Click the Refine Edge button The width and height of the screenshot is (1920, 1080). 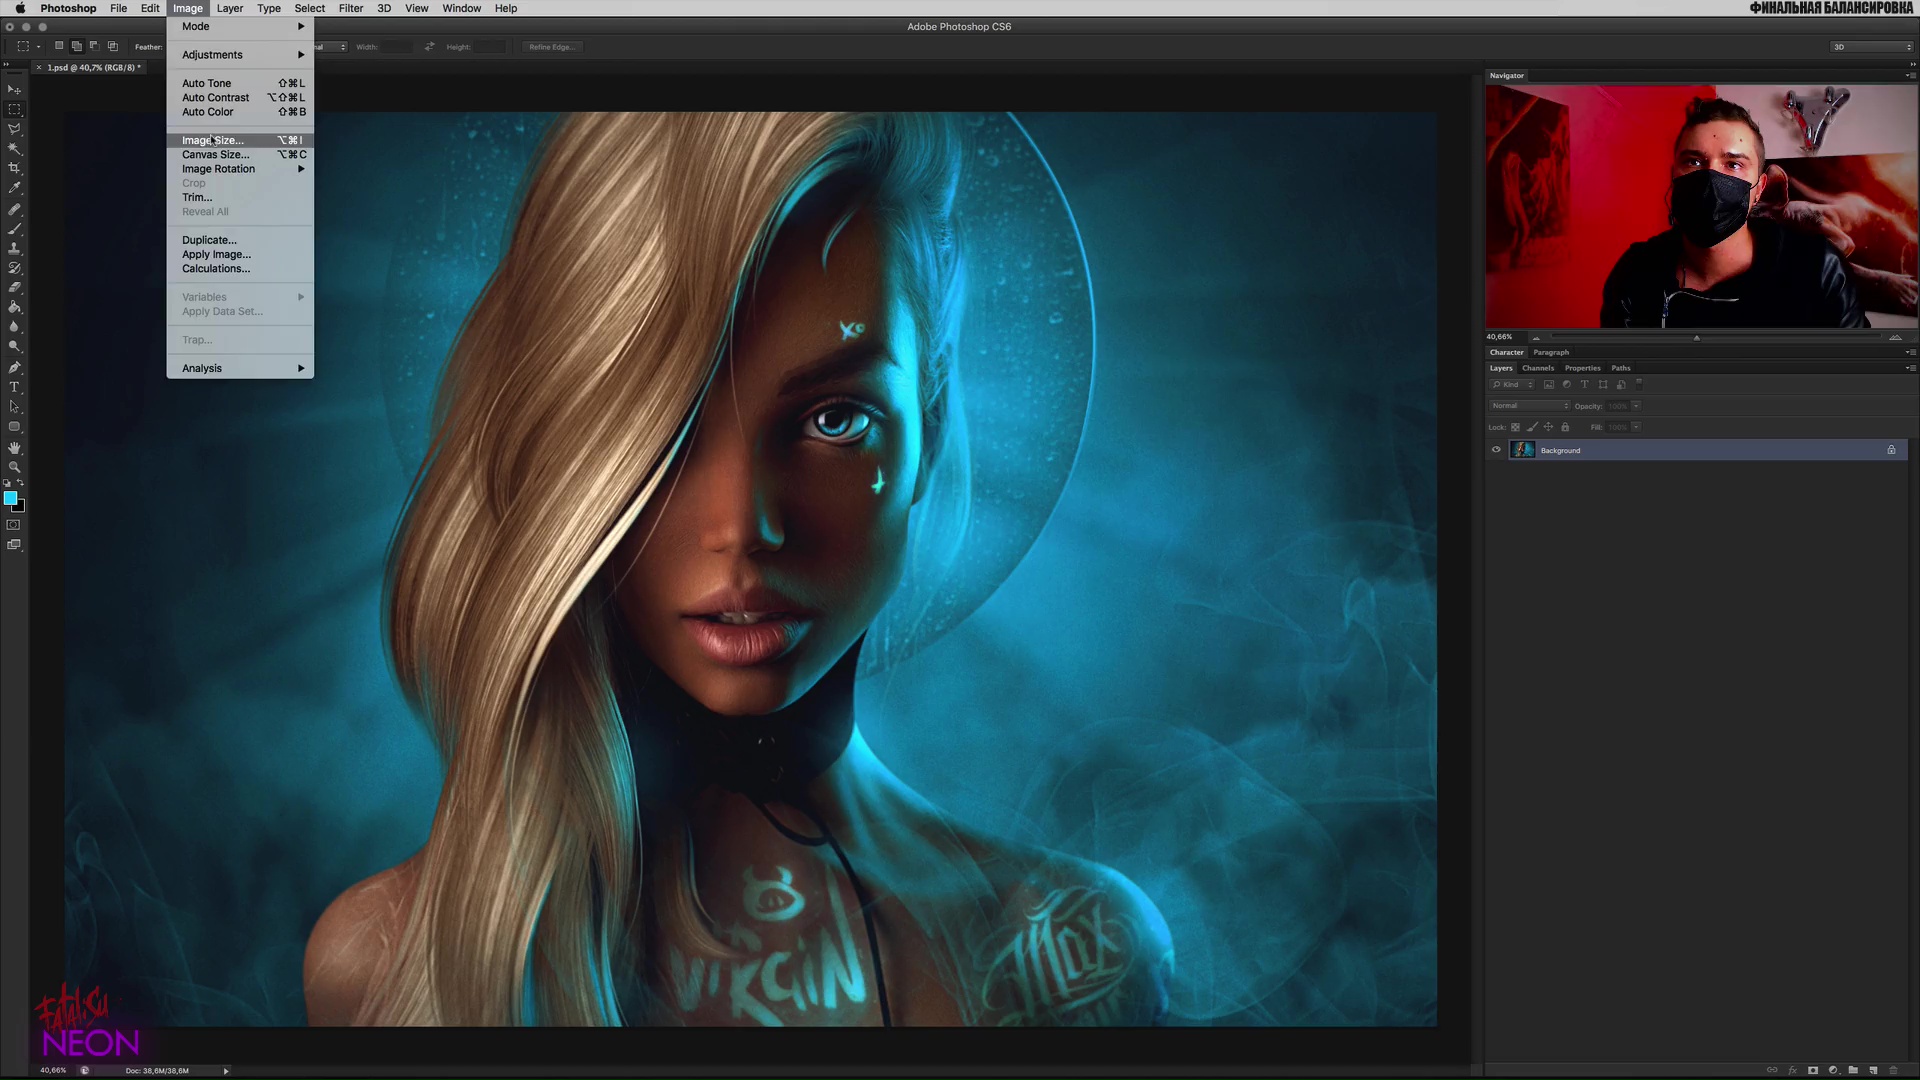pyautogui.click(x=552, y=47)
